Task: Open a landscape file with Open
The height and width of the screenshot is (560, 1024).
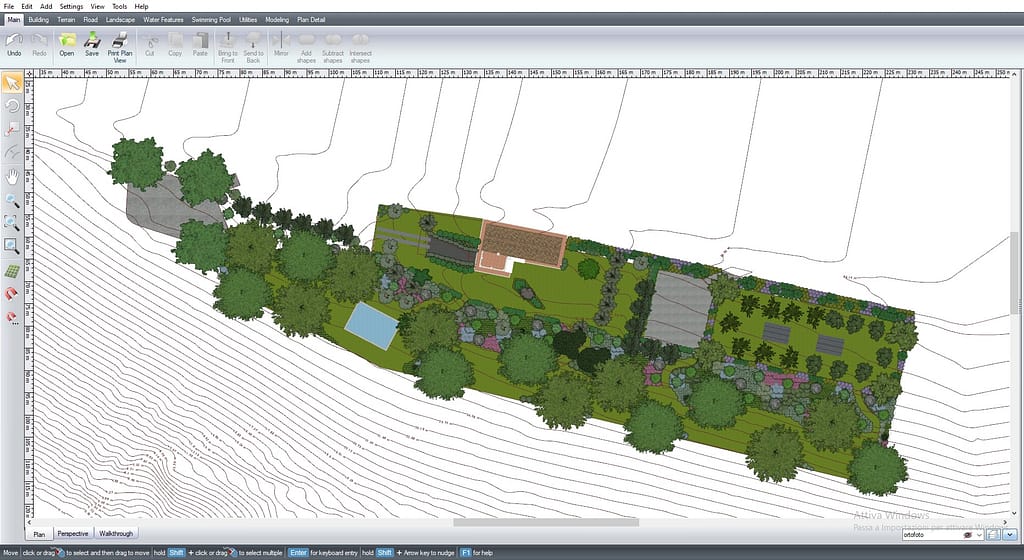Action: [x=67, y=45]
